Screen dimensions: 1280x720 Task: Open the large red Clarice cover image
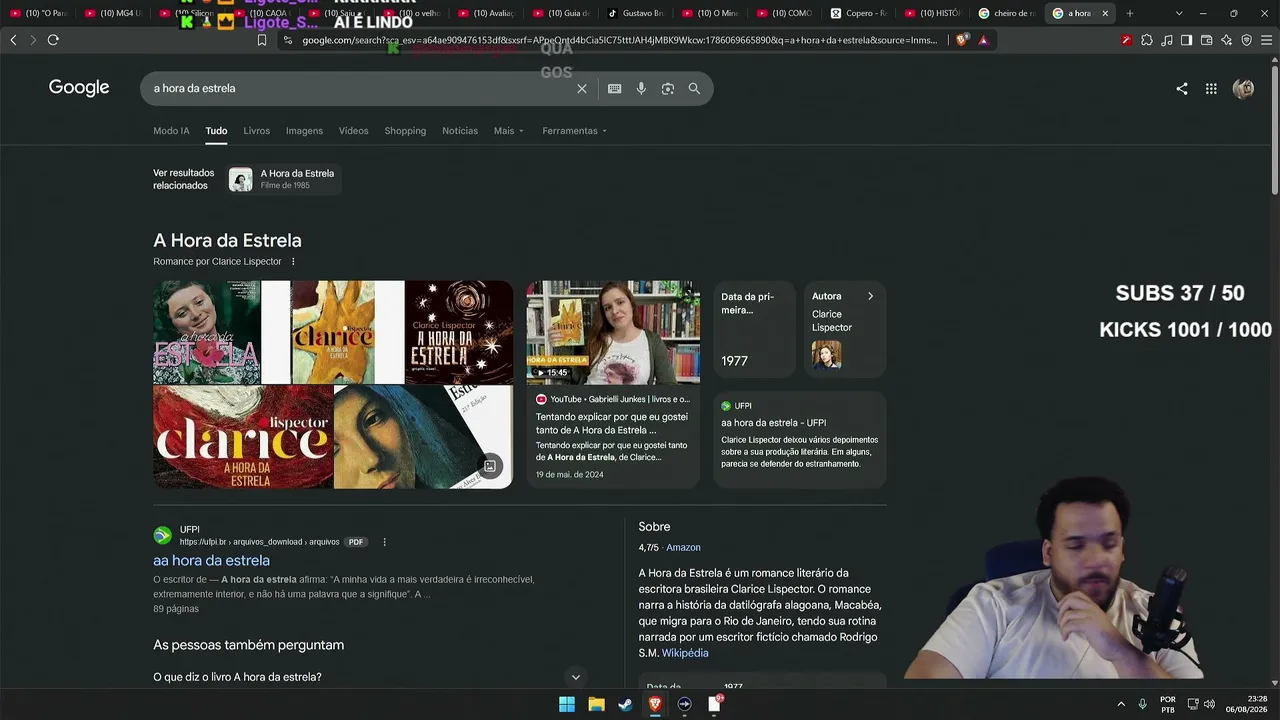pyautogui.click(x=243, y=437)
